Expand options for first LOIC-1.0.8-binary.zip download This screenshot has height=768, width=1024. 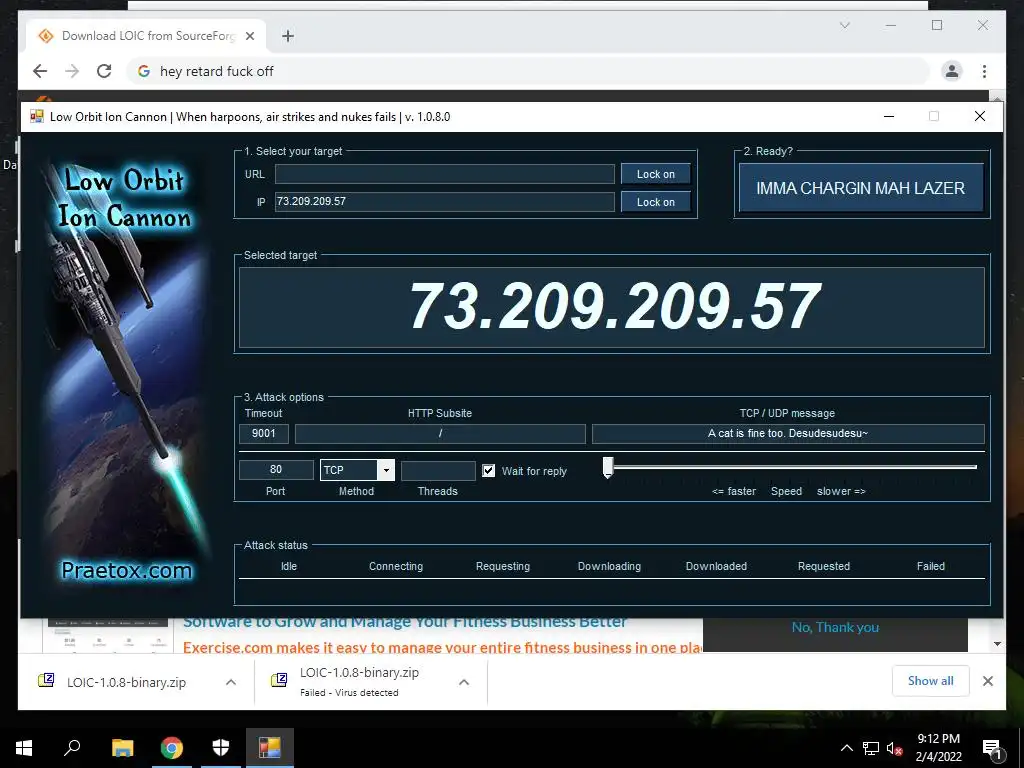tap(231, 682)
